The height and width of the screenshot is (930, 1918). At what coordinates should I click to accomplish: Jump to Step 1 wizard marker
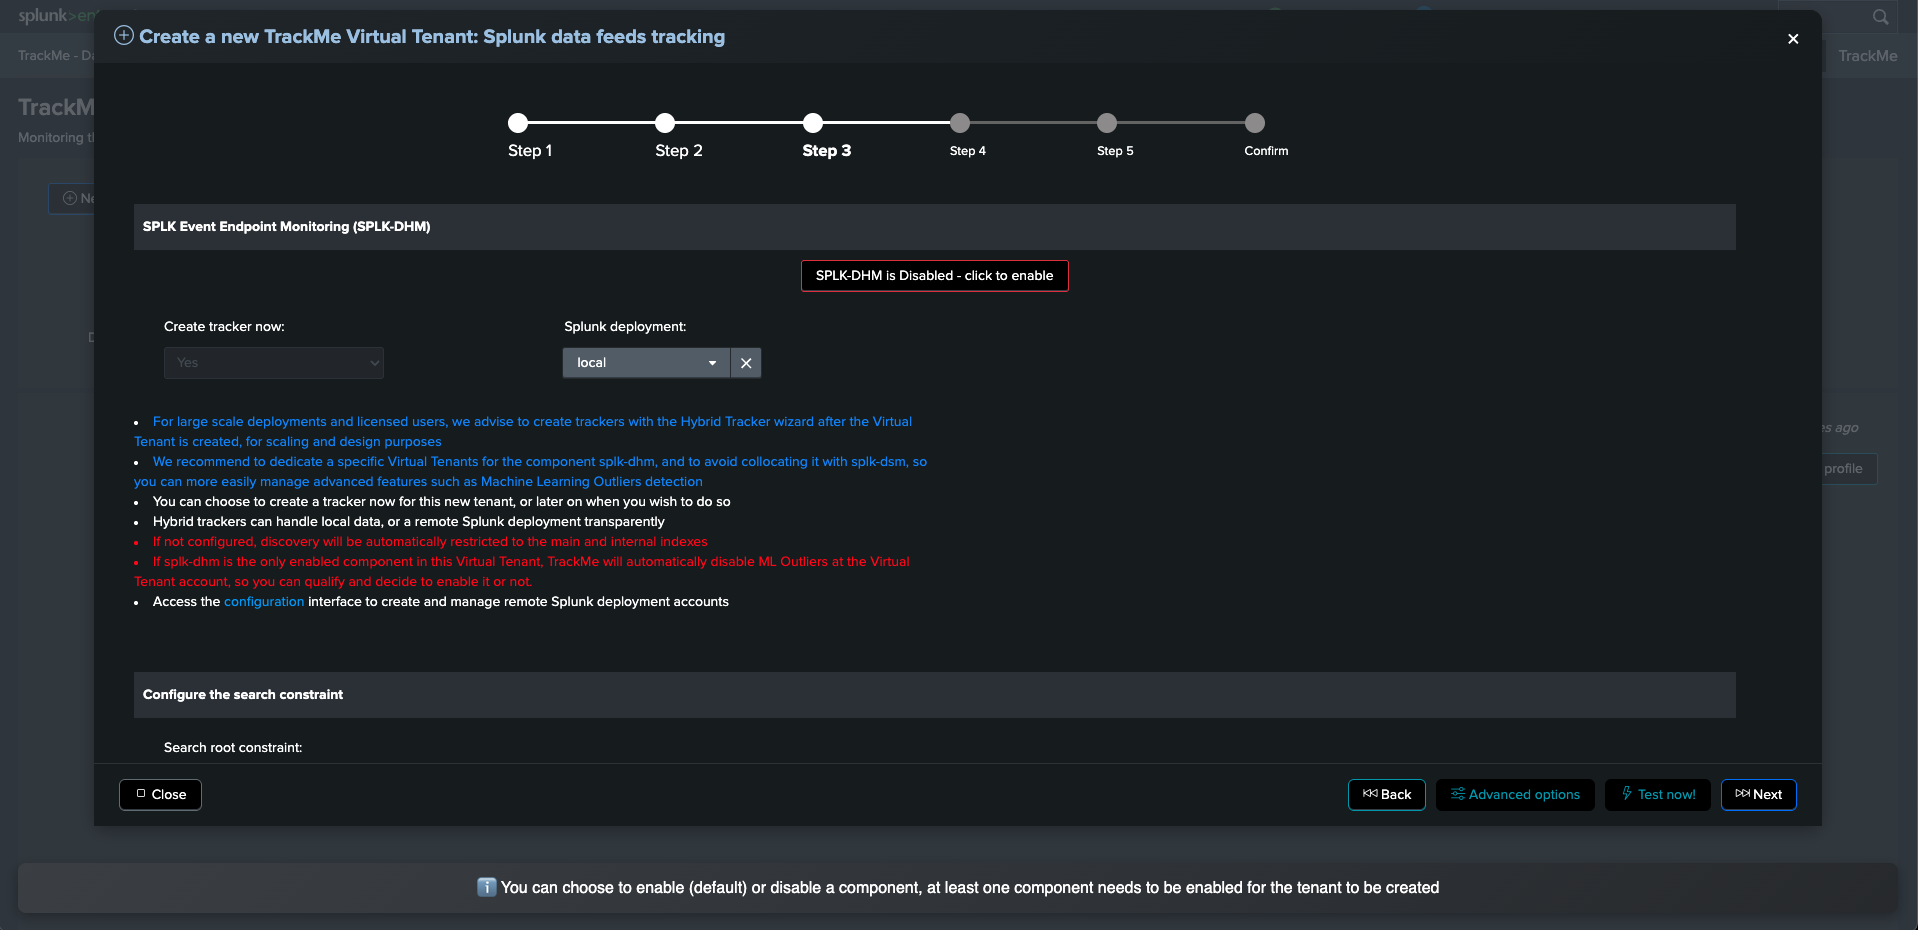518,123
